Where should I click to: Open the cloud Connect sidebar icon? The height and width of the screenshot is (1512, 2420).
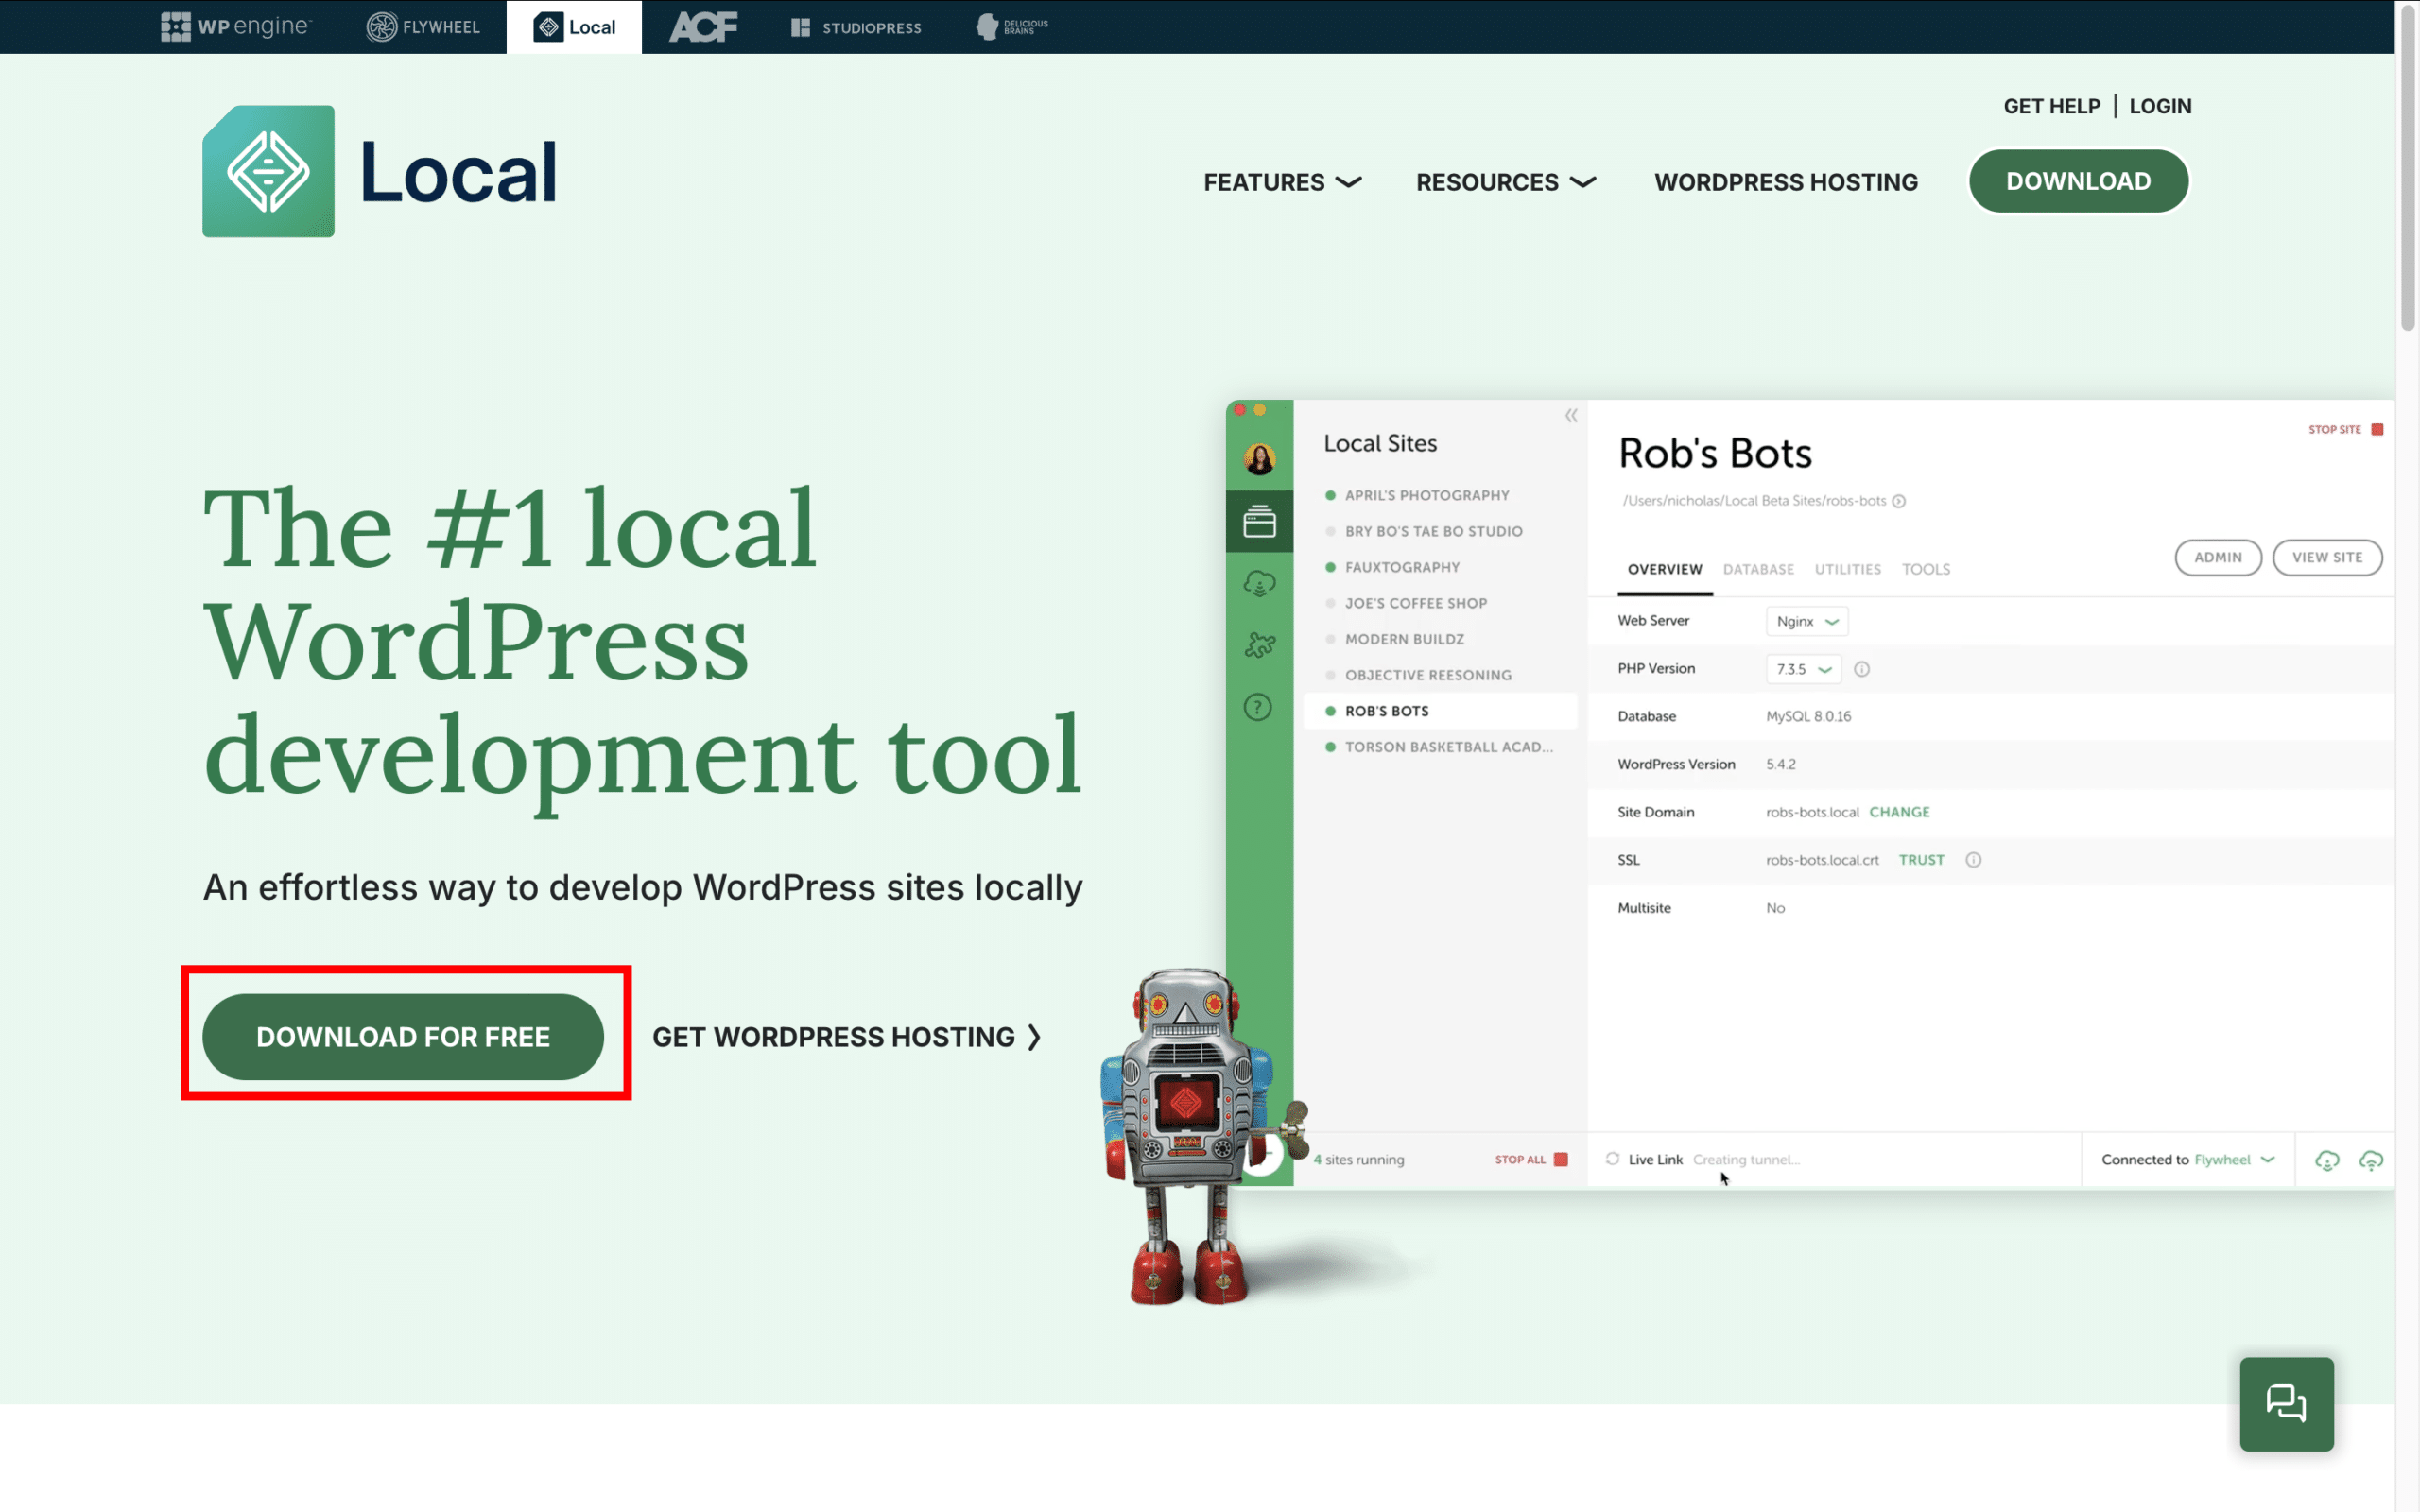click(x=1259, y=583)
